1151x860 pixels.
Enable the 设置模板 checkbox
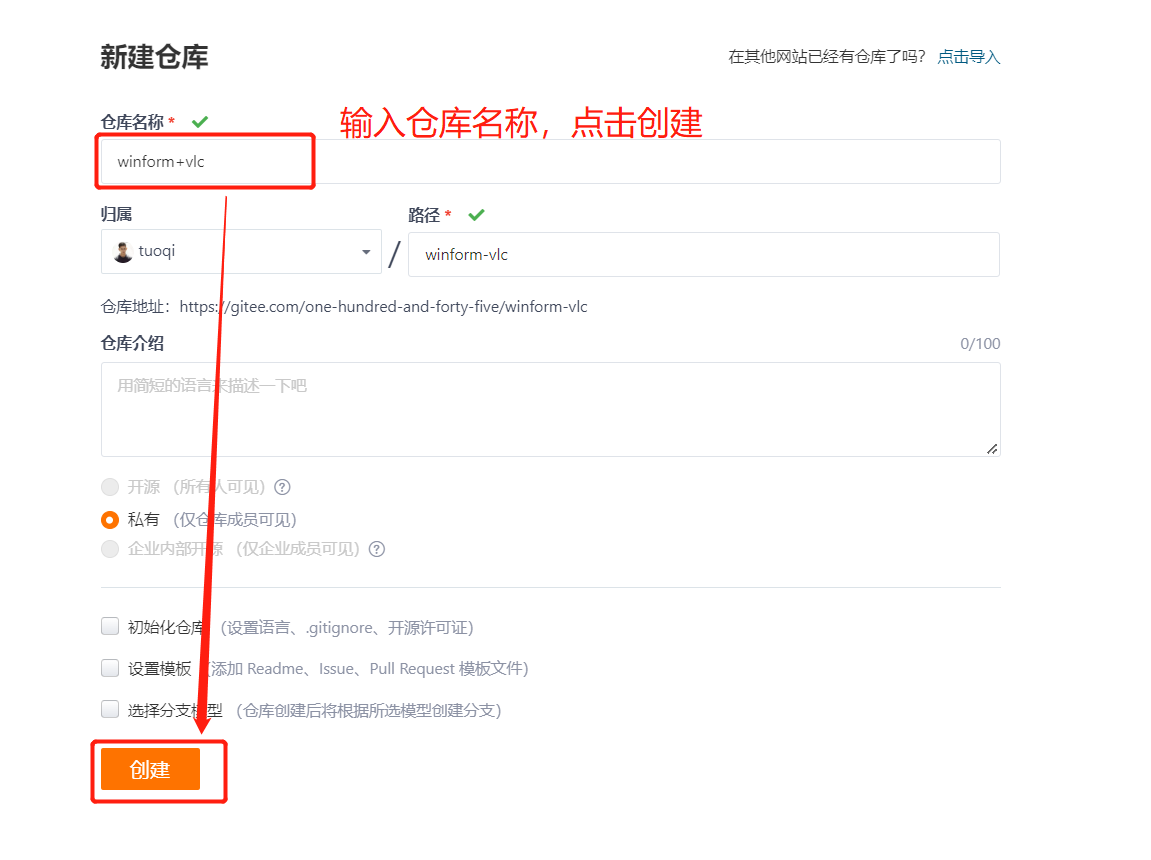click(110, 668)
